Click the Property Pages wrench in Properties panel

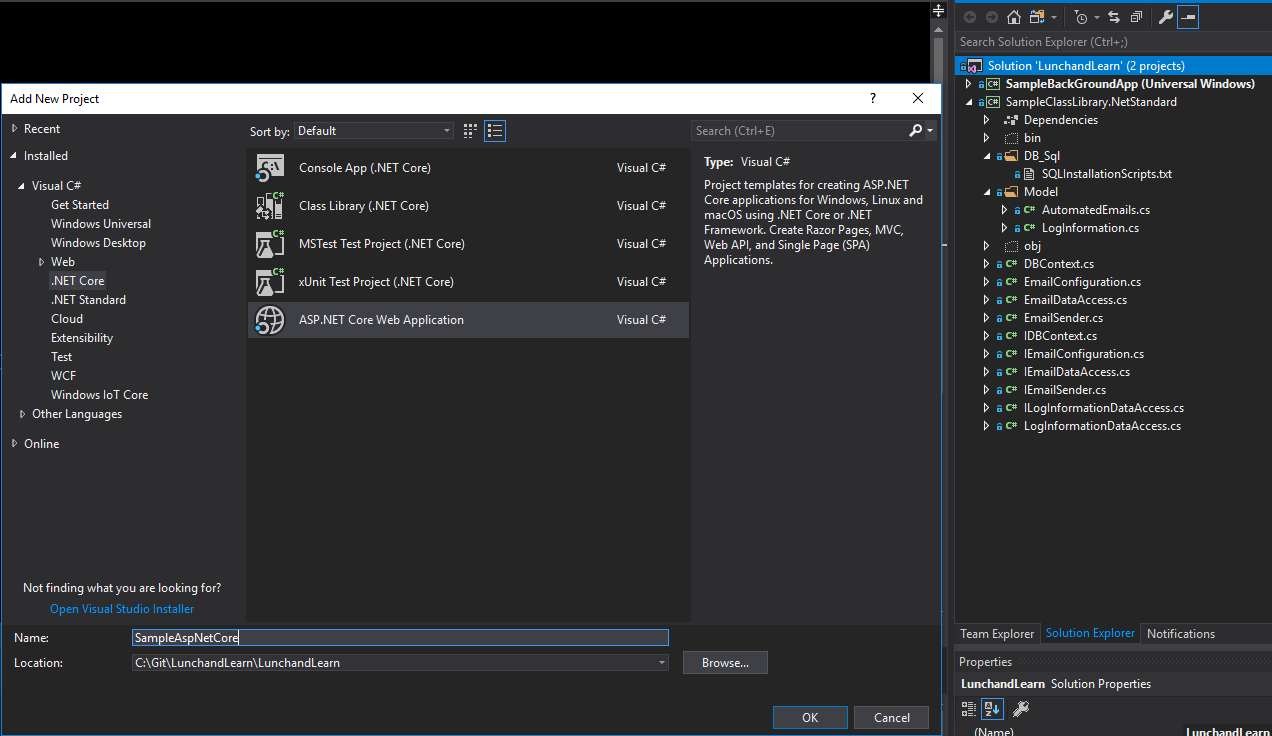1020,709
